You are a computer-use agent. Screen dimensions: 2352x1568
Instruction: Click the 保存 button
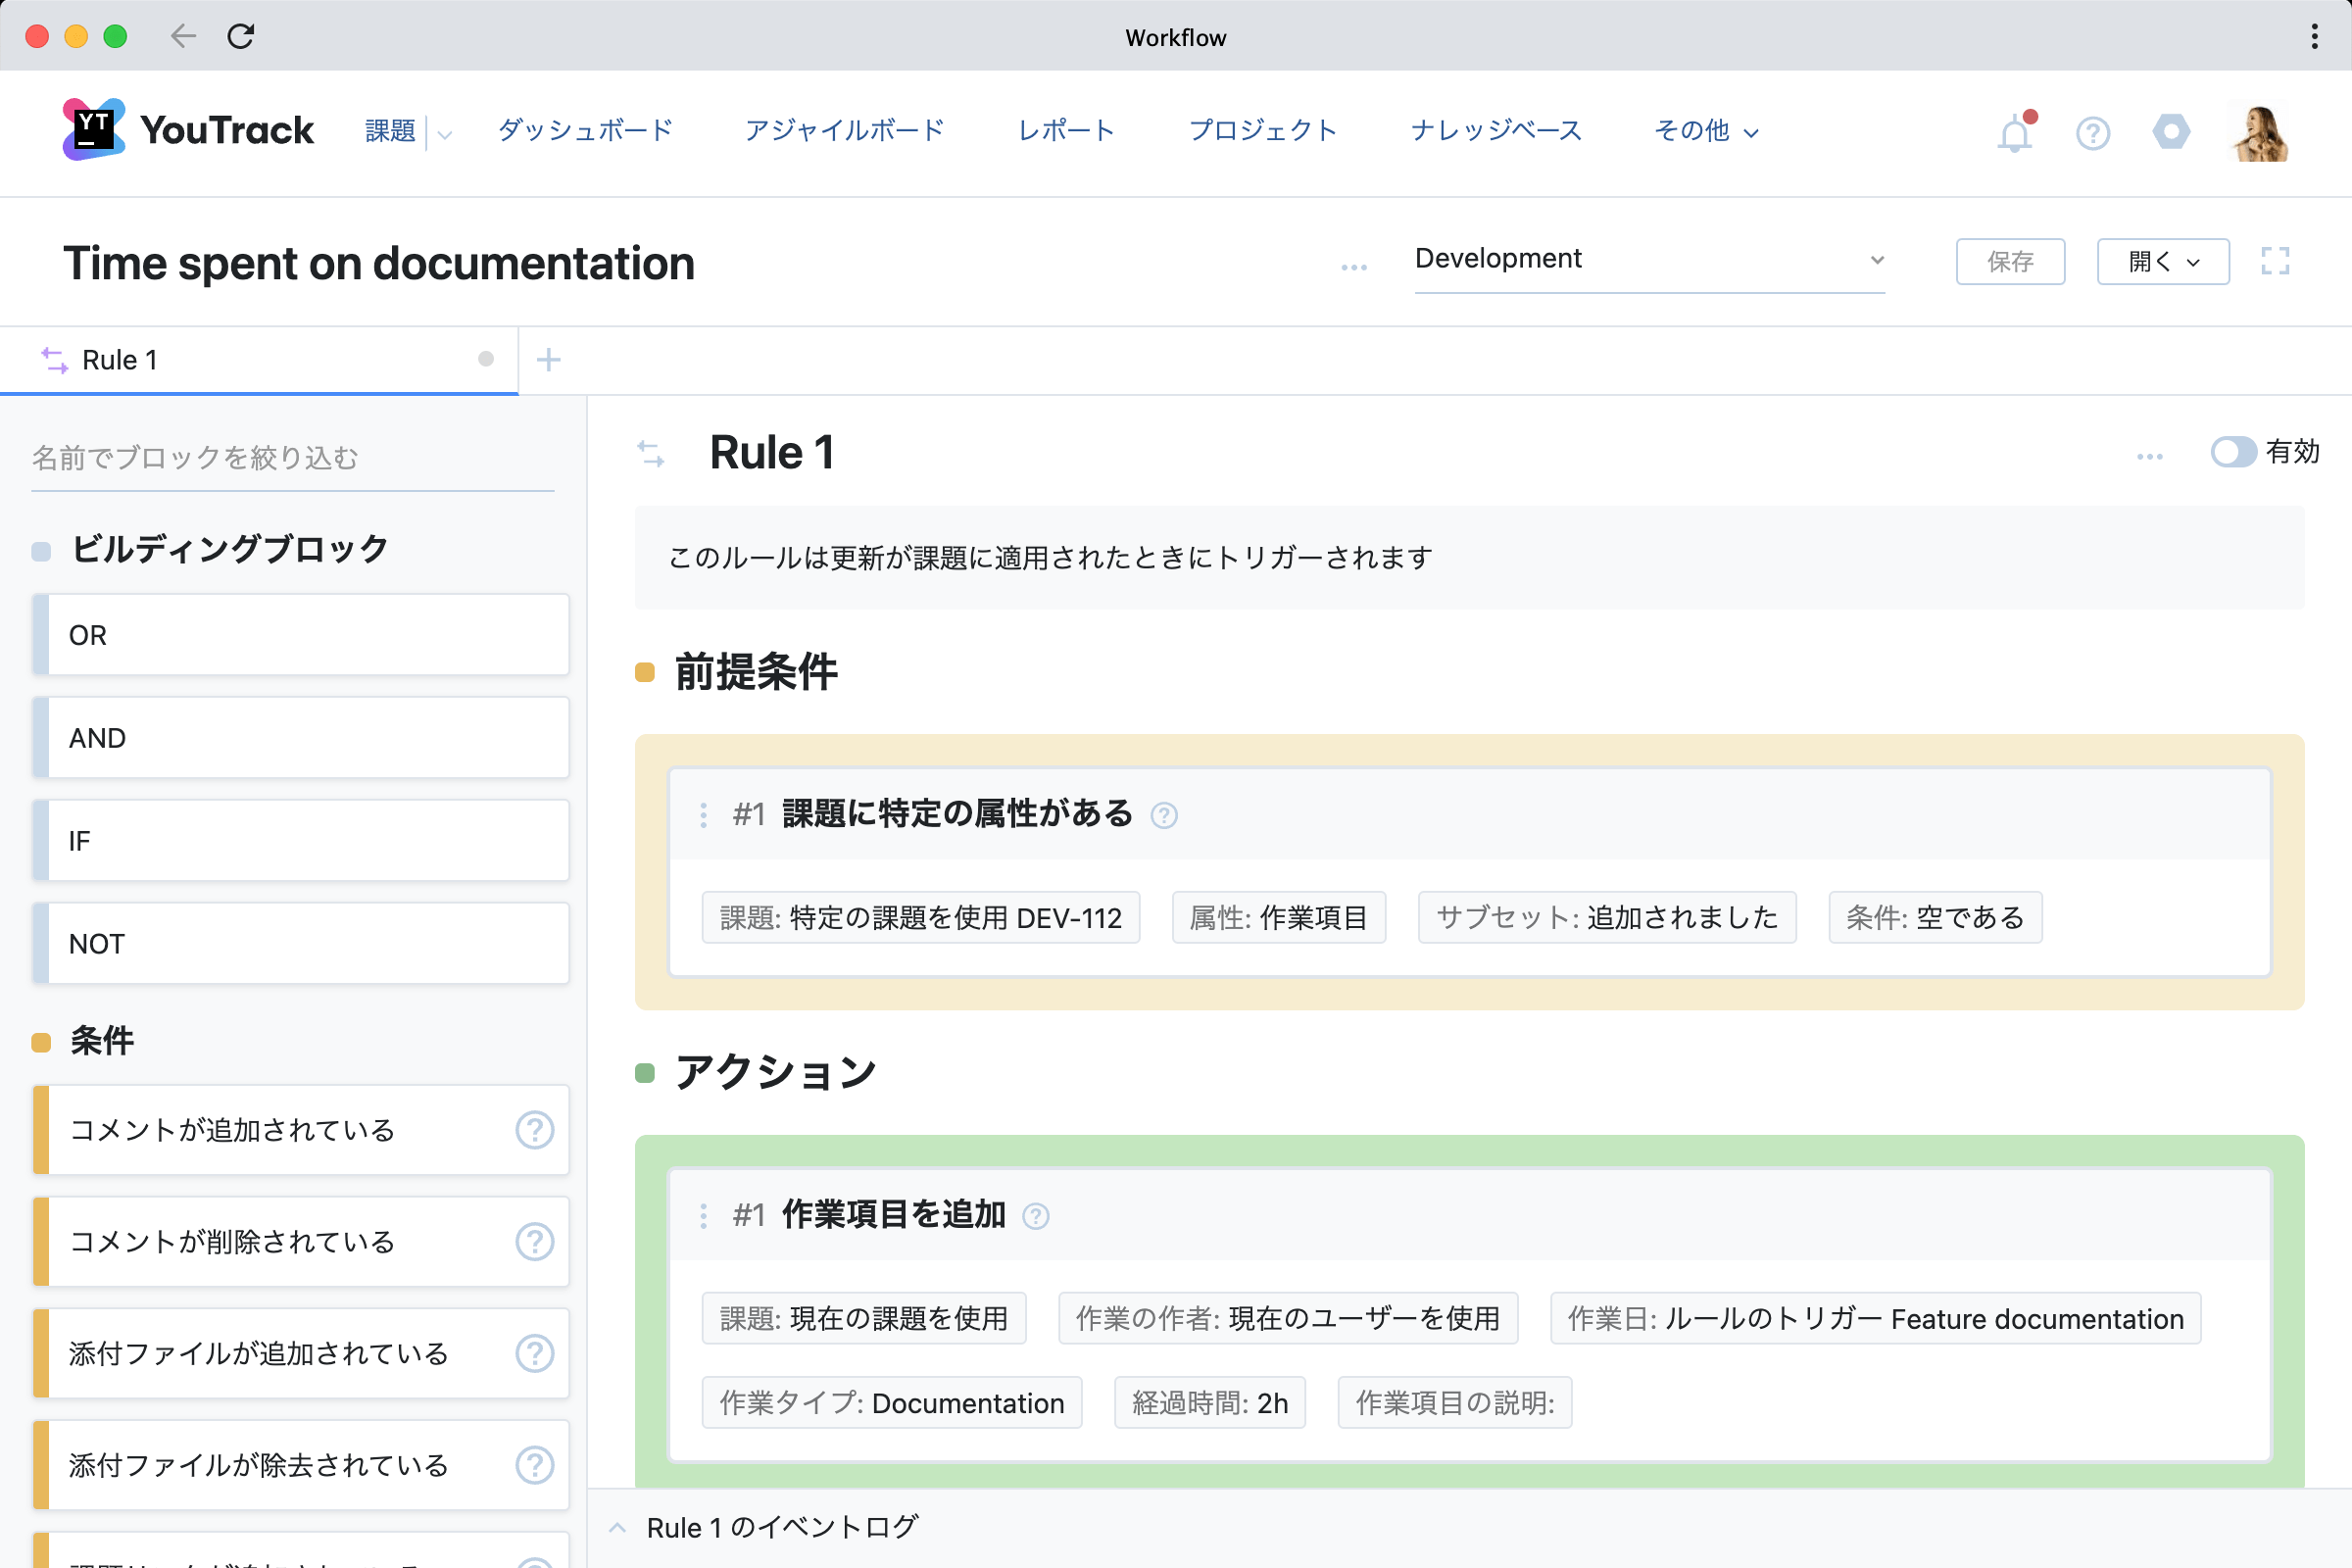(x=2010, y=261)
